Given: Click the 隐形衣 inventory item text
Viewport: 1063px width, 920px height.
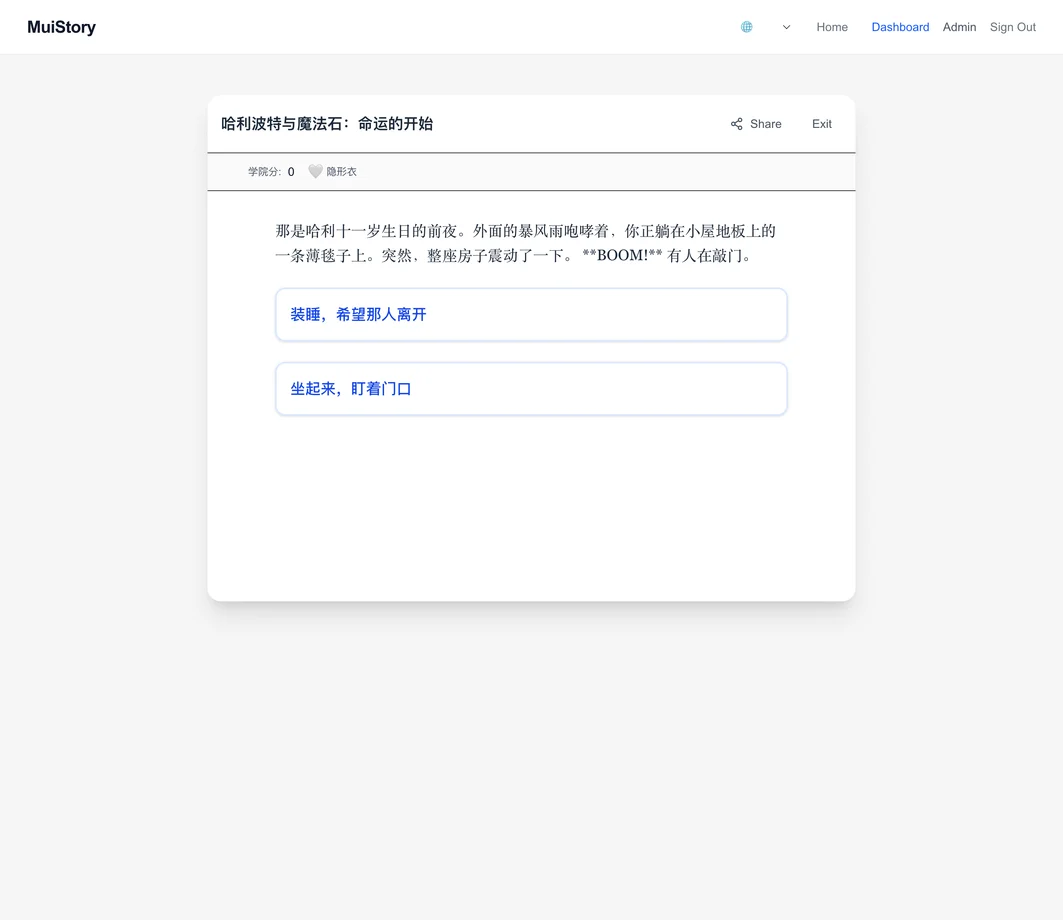Looking at the screenshot, I should pyautogui.click(x=342, y=172).
